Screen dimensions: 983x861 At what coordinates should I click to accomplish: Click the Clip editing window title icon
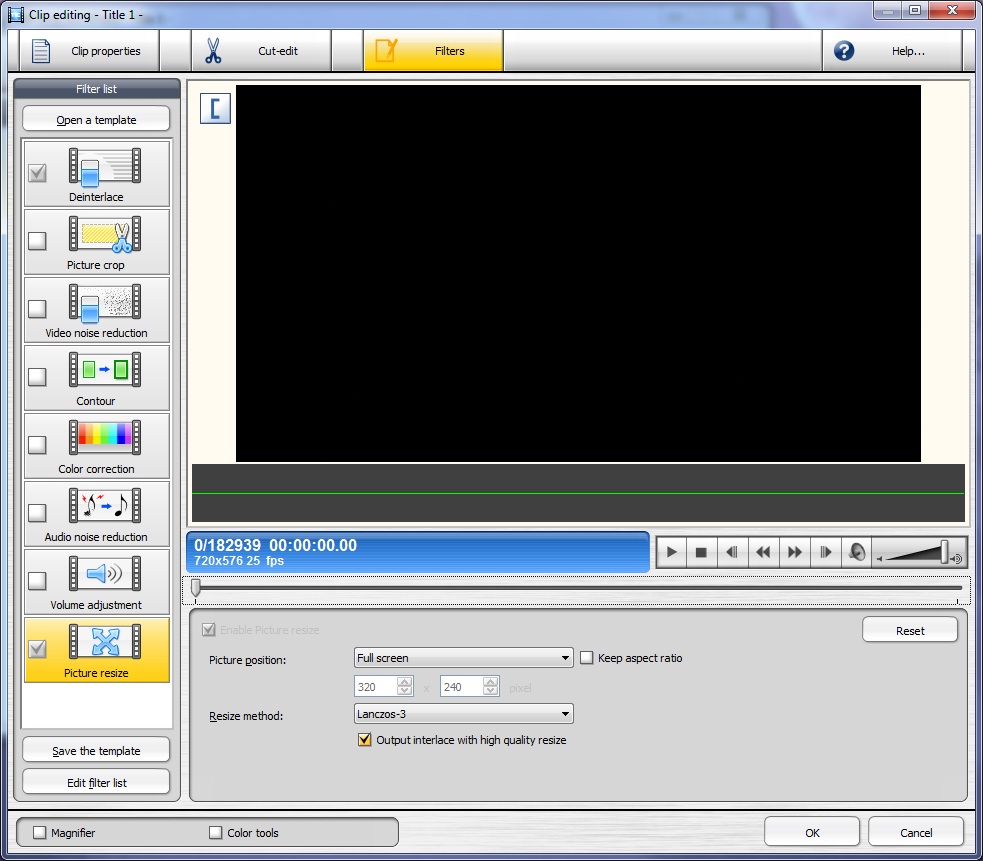[16, 14]
